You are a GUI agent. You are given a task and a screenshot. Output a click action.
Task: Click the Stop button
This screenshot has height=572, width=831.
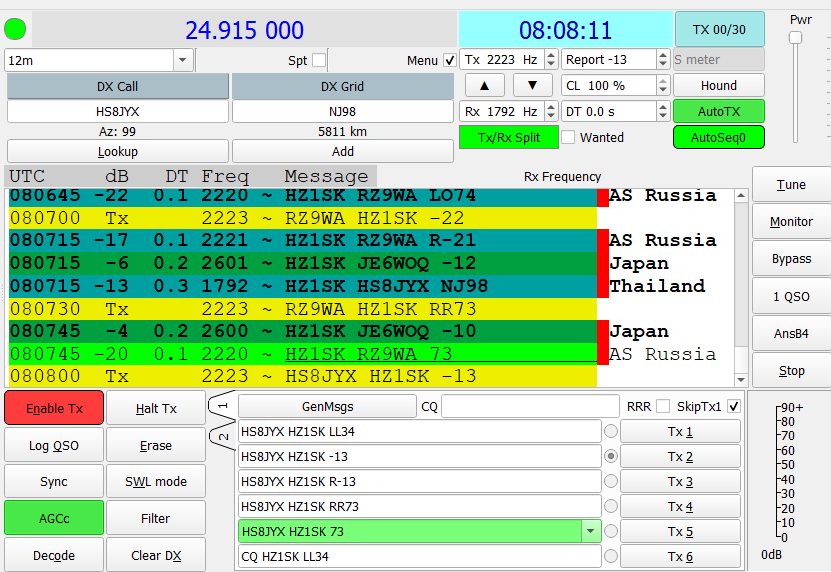[x=791, y=371]
